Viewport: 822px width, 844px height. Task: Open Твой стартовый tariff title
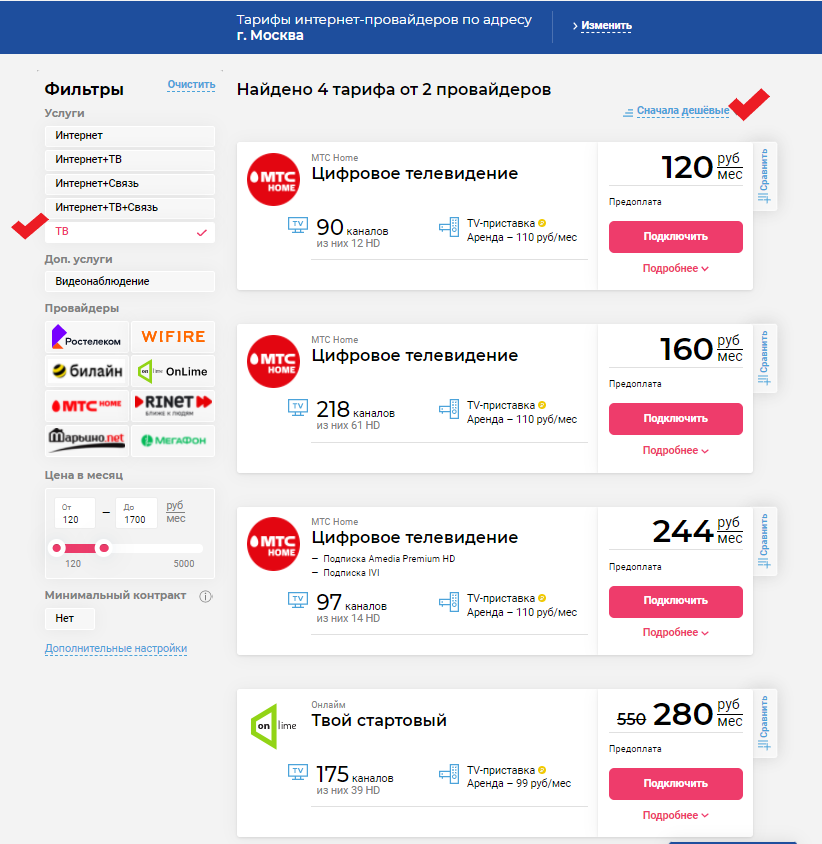(x=379, y=720)
